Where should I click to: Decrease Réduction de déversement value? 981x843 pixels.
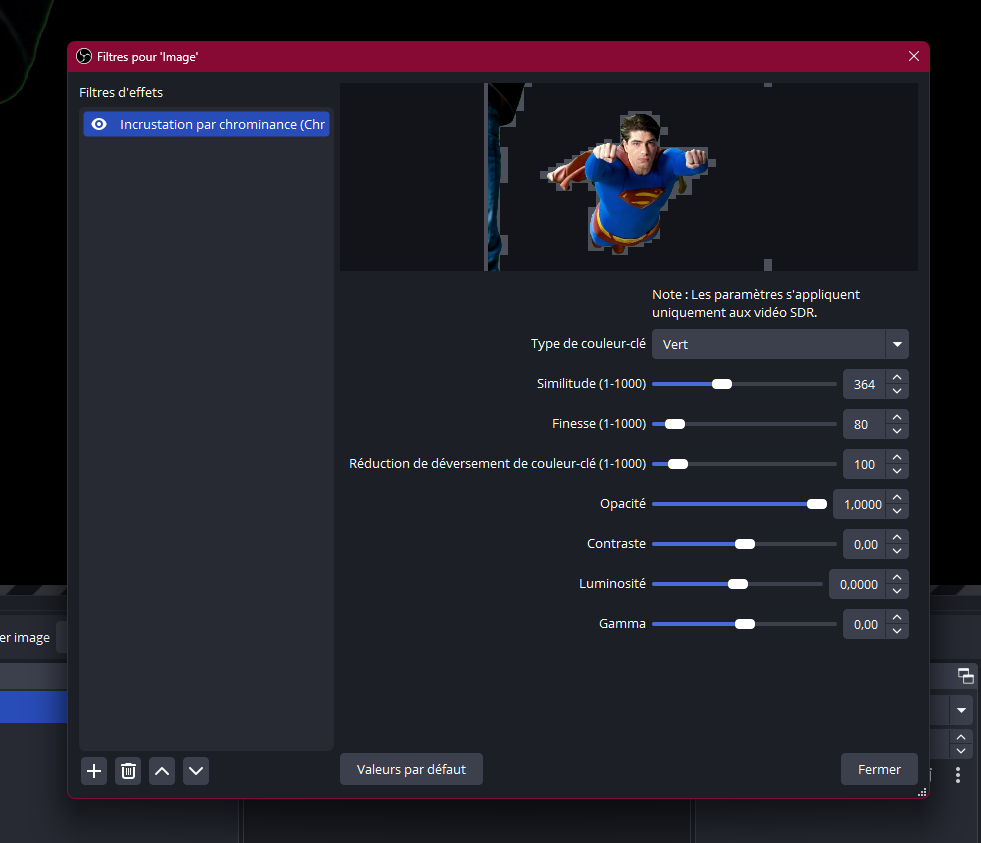tap(897, 471)
